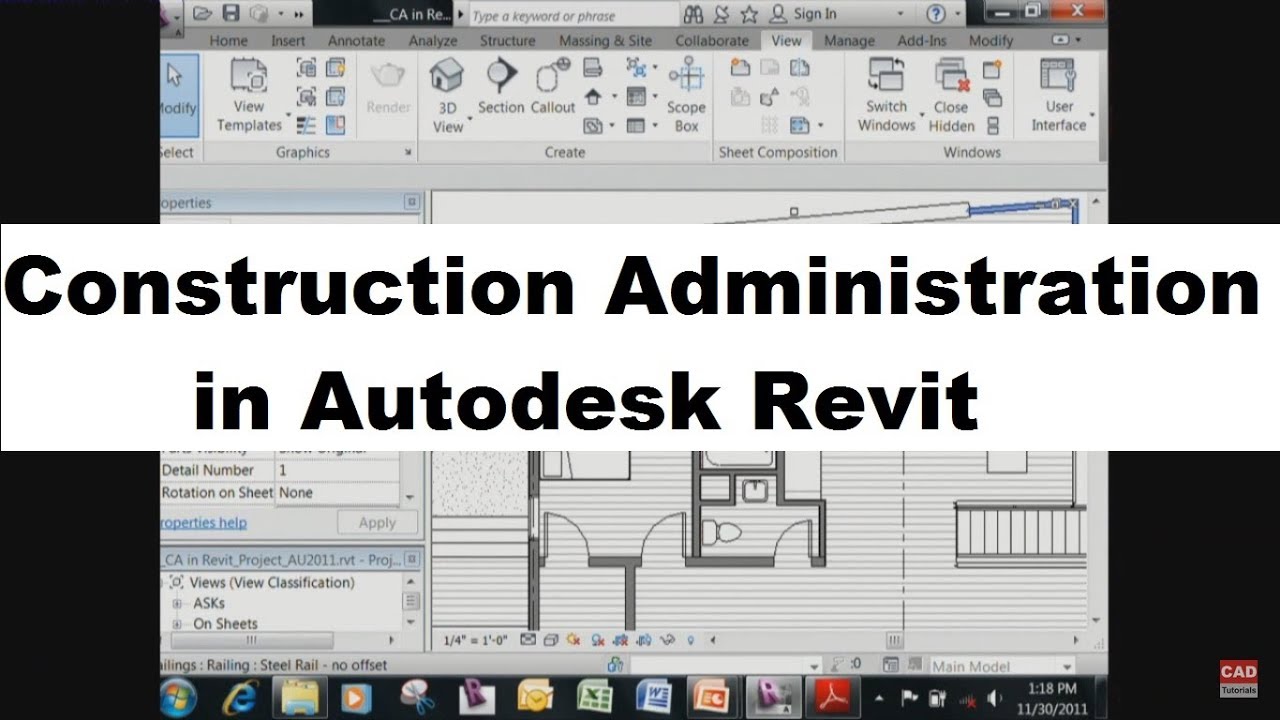This screenshot has width=1280, height=720.
Task: Open the User Interface tool
Action: pos(1059,96)
